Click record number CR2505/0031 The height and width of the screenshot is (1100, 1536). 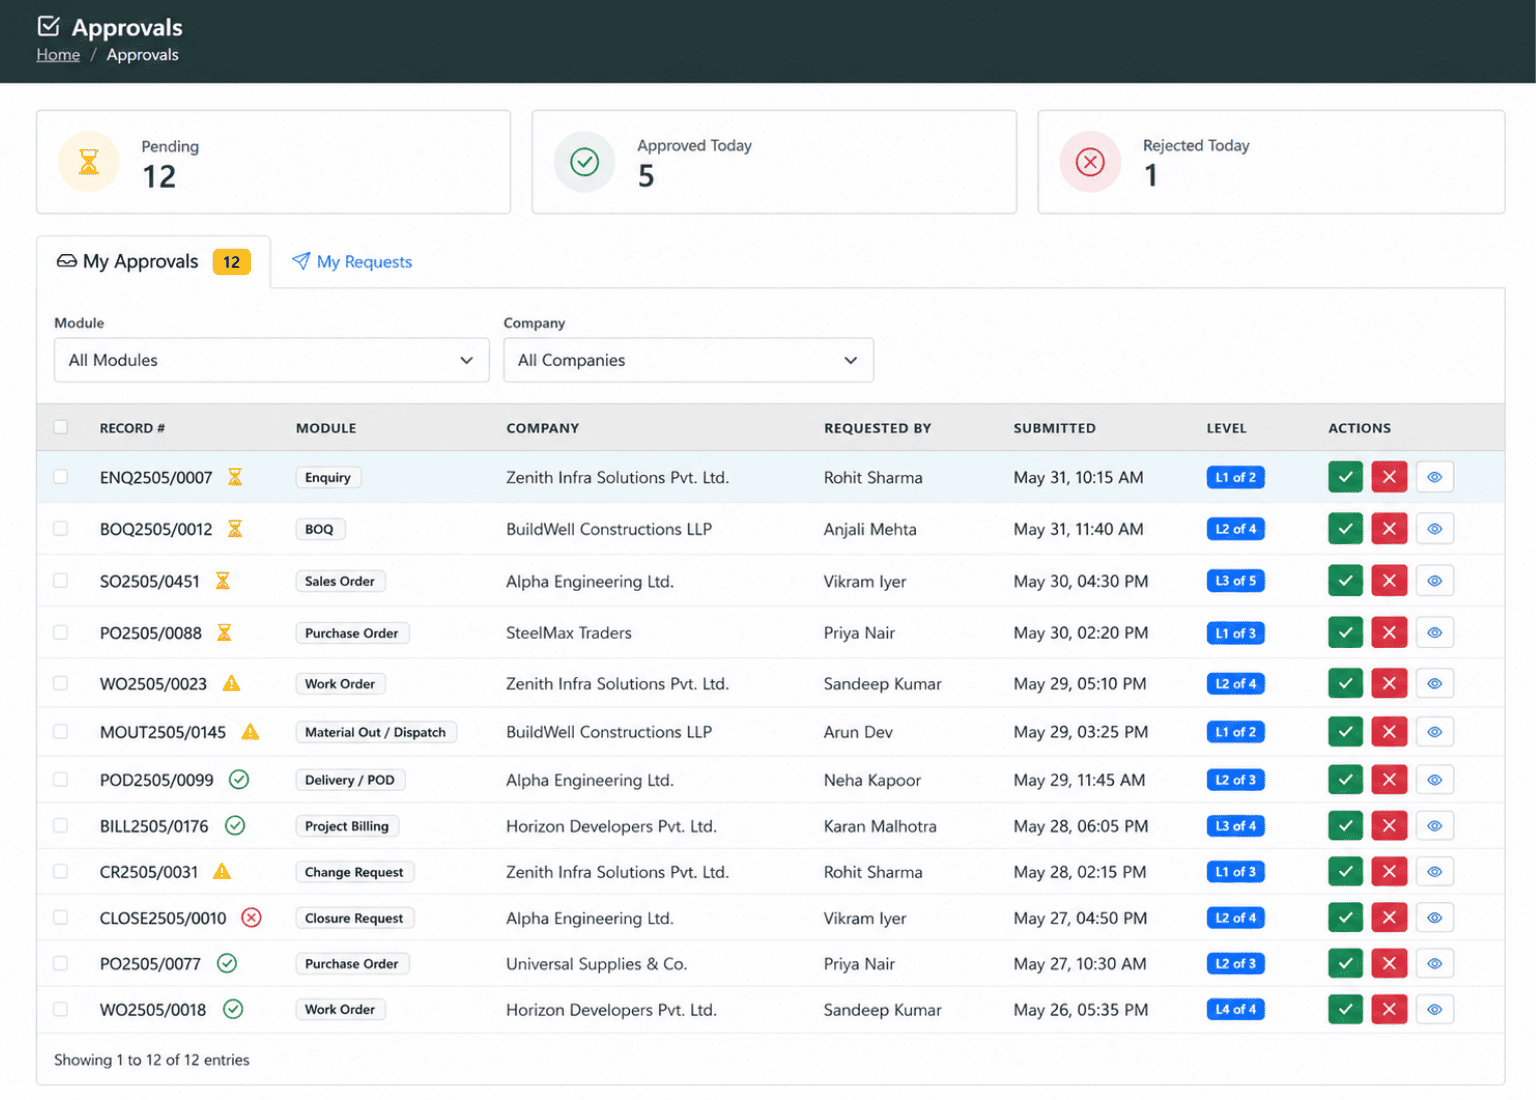coord(149,872)
